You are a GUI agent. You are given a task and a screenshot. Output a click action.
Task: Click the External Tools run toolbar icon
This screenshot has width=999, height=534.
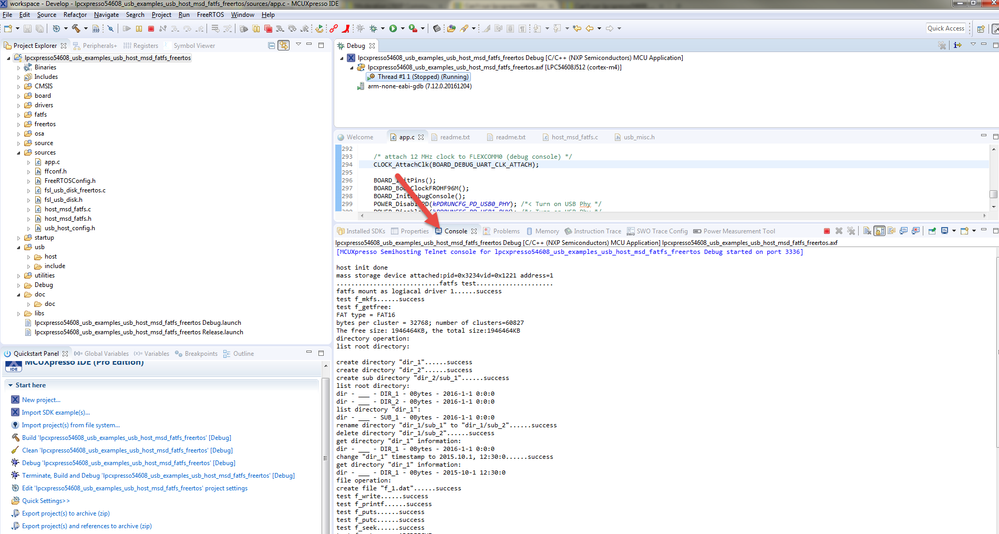[x=413, y=28]
